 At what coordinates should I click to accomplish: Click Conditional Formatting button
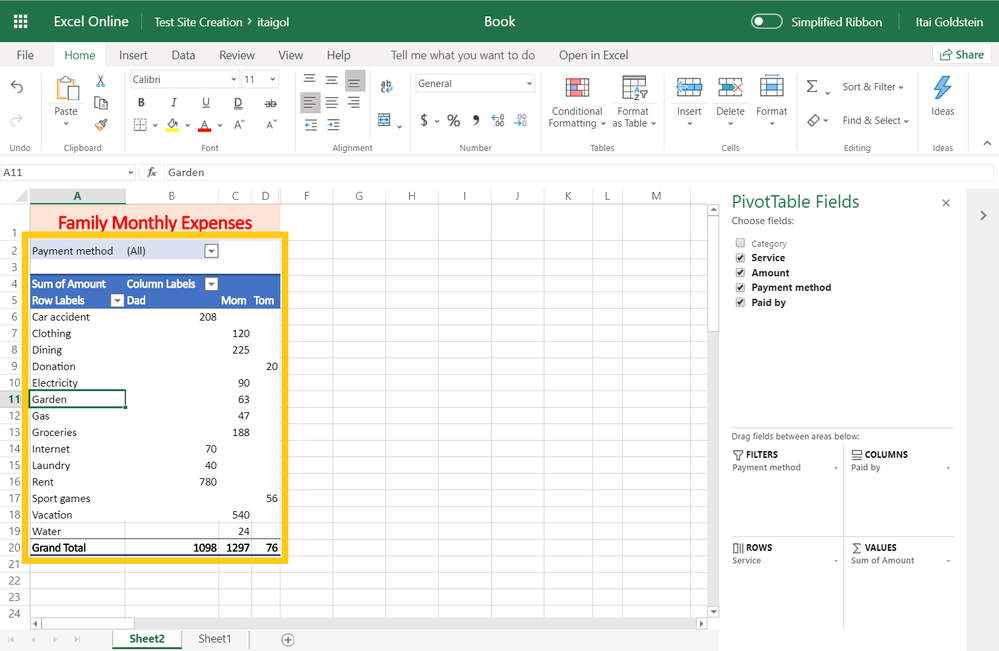[577, 102]
